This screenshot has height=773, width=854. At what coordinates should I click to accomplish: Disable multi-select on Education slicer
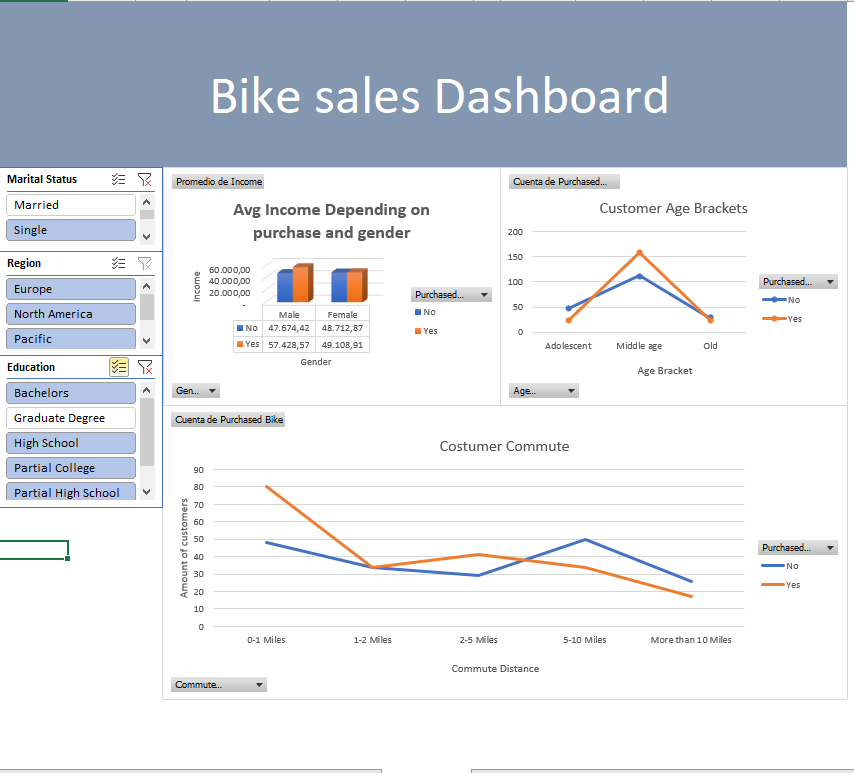coord(118,367)
